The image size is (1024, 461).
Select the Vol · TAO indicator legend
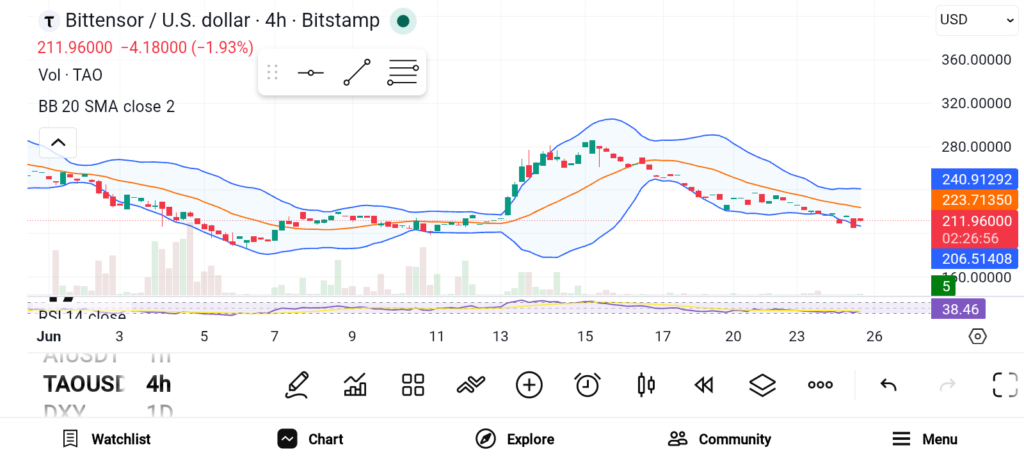(71, 75)
